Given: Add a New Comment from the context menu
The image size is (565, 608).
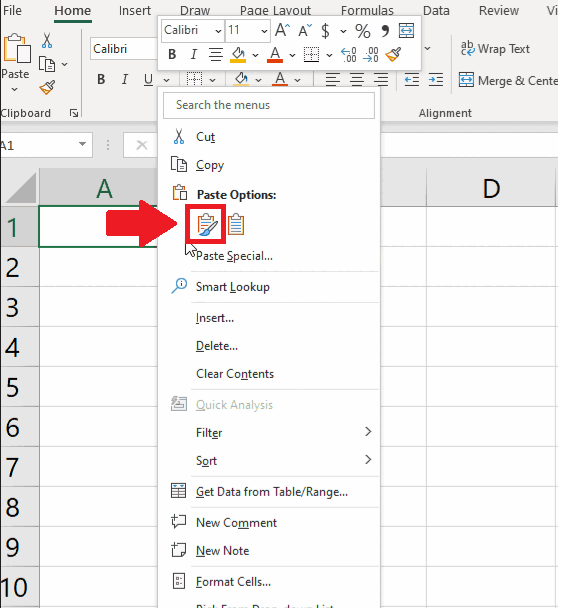Looking at the screenshot, I should 270,523.
